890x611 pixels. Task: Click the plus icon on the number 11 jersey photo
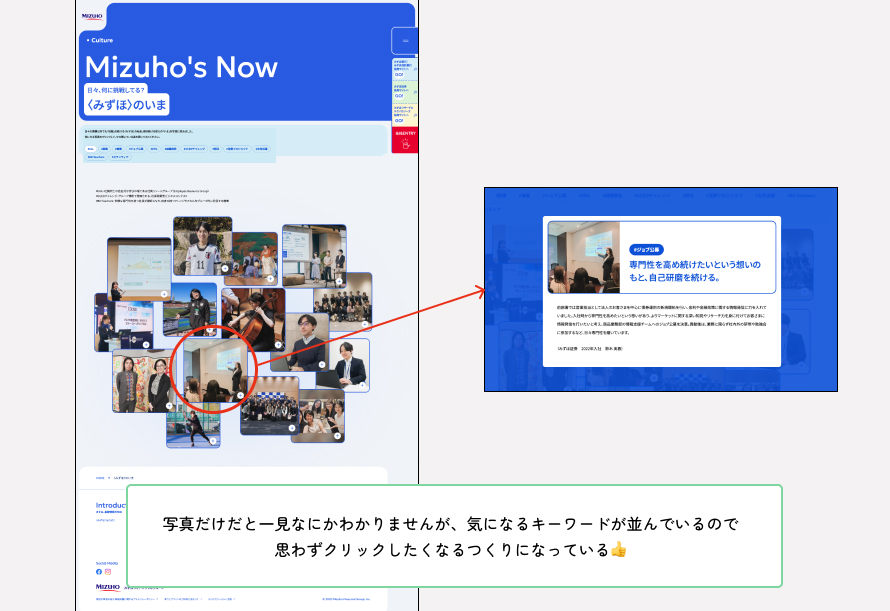(x=225, y=268)
